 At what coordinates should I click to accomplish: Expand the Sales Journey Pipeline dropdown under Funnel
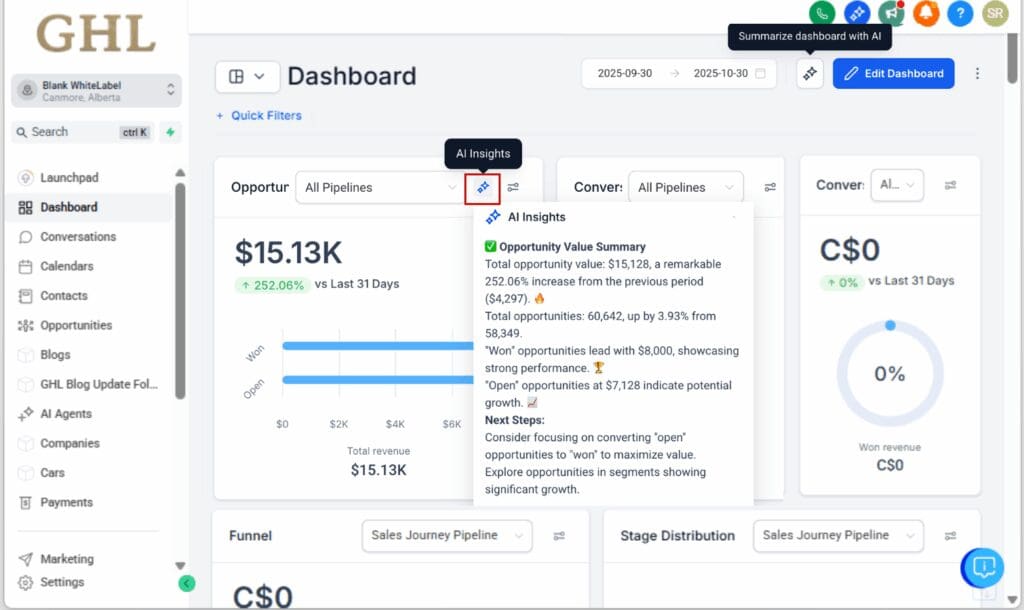pyautogui.click(x=446, y=536)
